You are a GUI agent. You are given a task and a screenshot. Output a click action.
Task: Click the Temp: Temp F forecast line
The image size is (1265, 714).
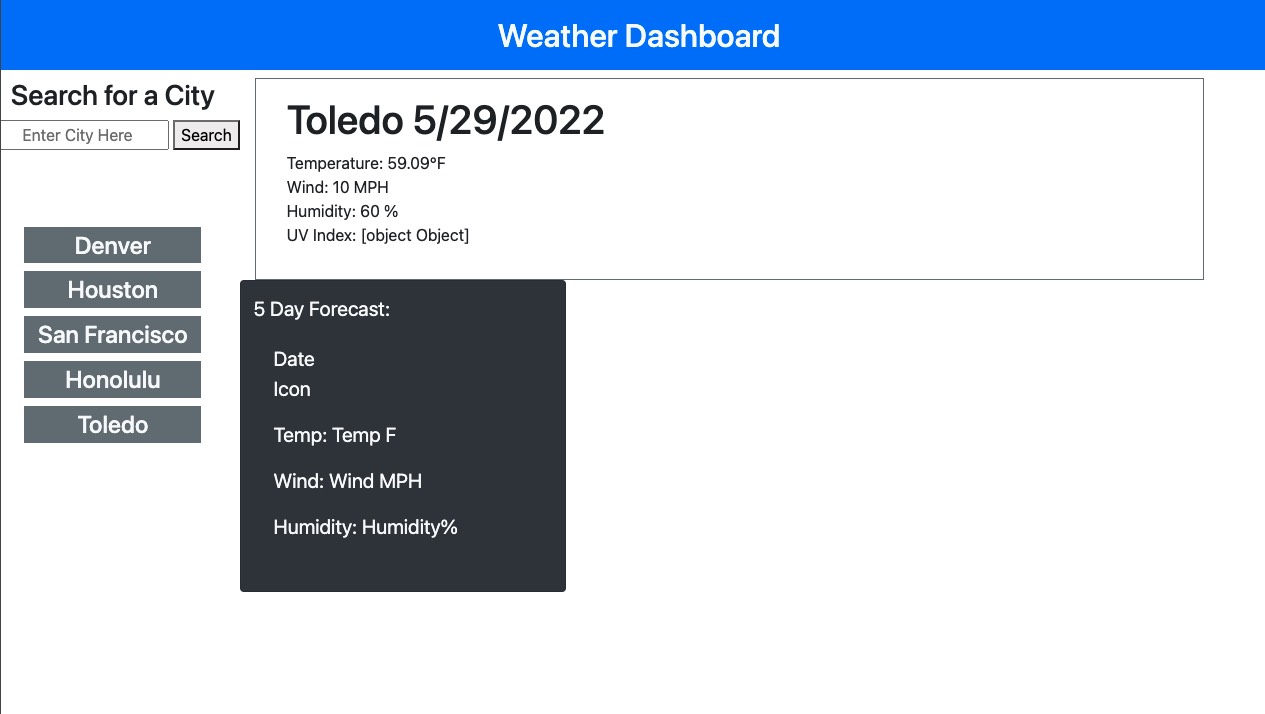pos(335,435)
